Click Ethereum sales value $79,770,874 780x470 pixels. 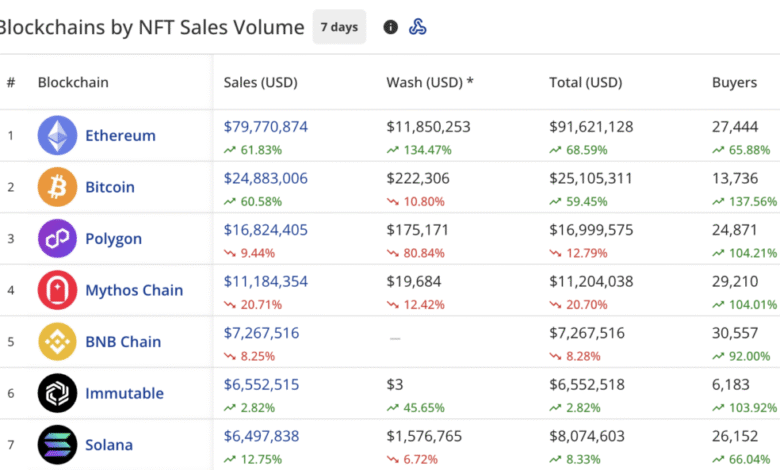(266, 127)
